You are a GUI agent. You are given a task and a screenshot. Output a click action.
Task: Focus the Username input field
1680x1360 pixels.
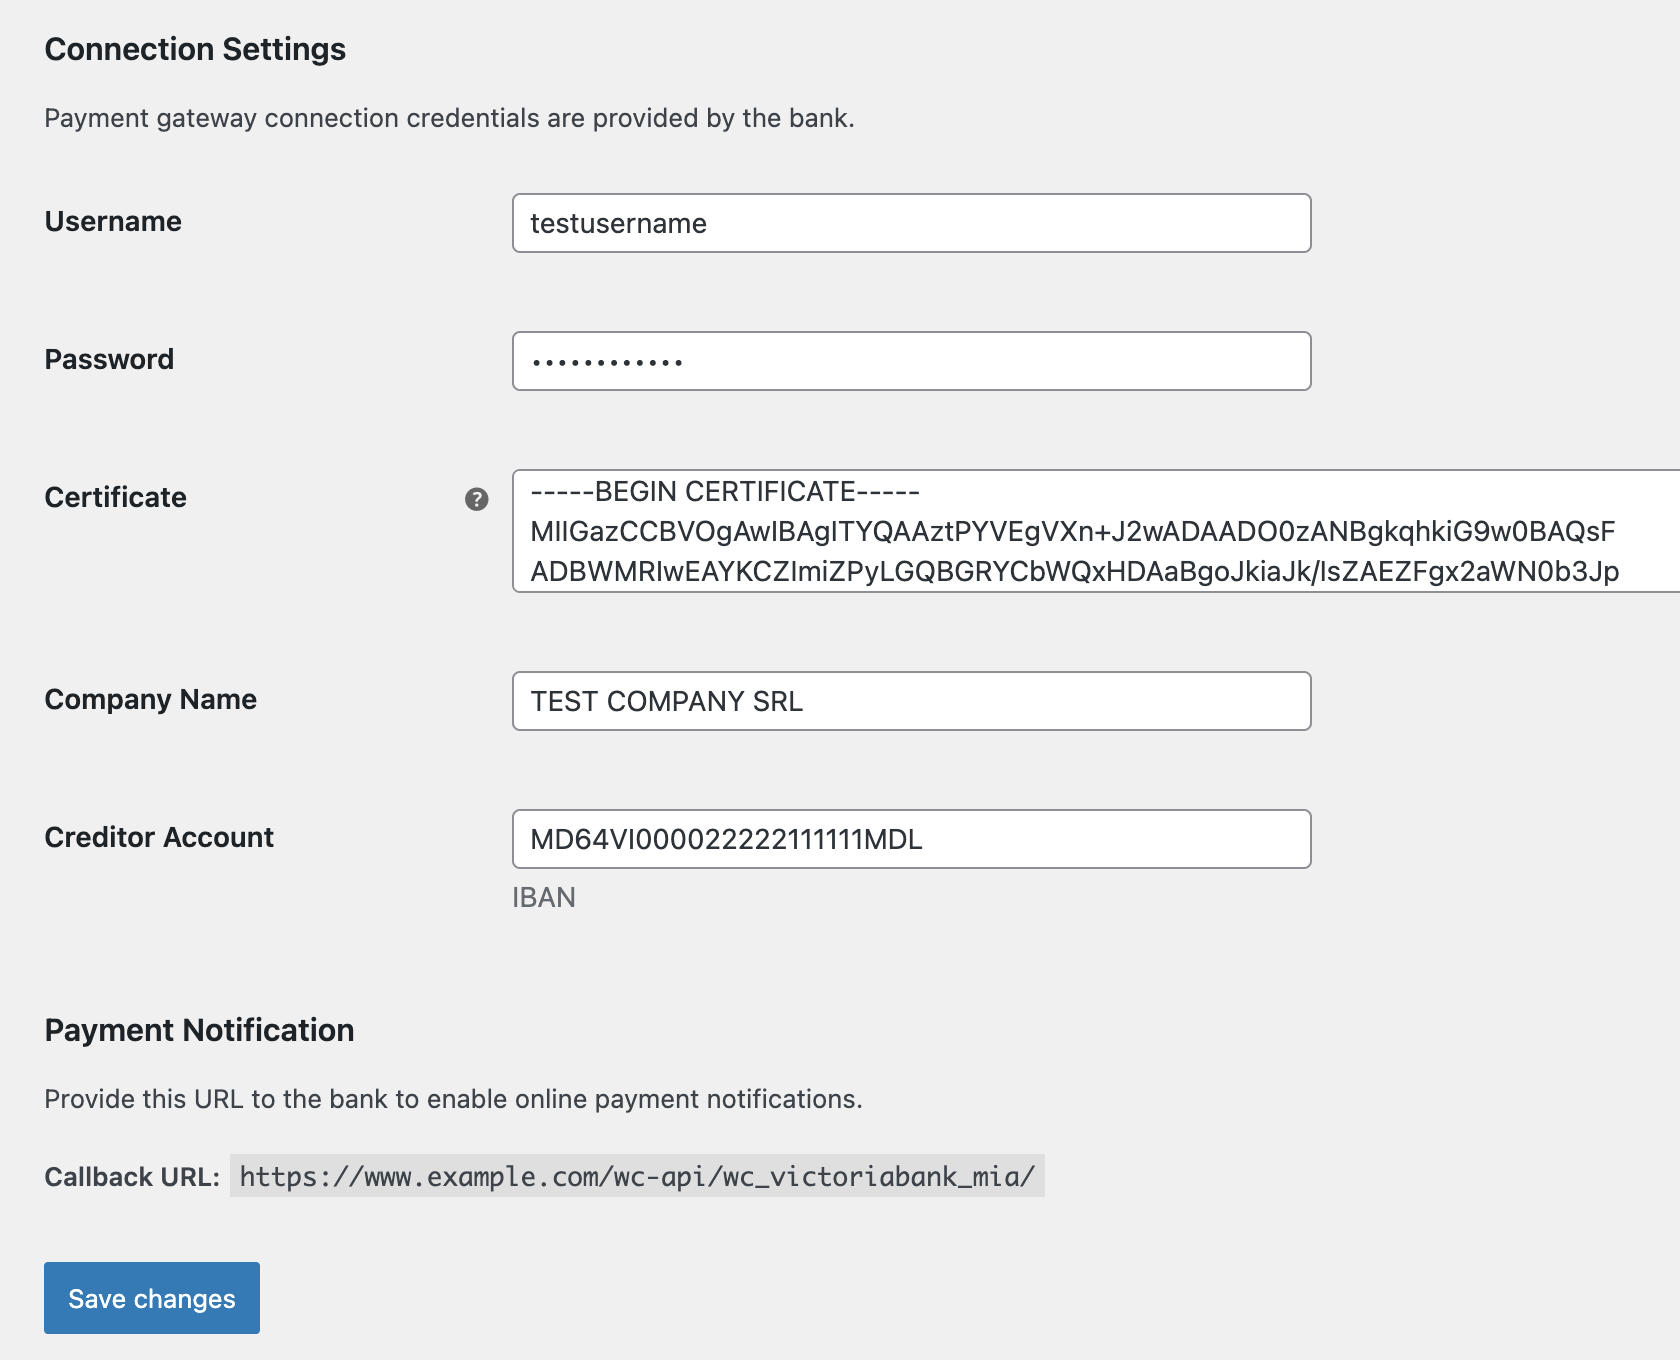[910, 223]
